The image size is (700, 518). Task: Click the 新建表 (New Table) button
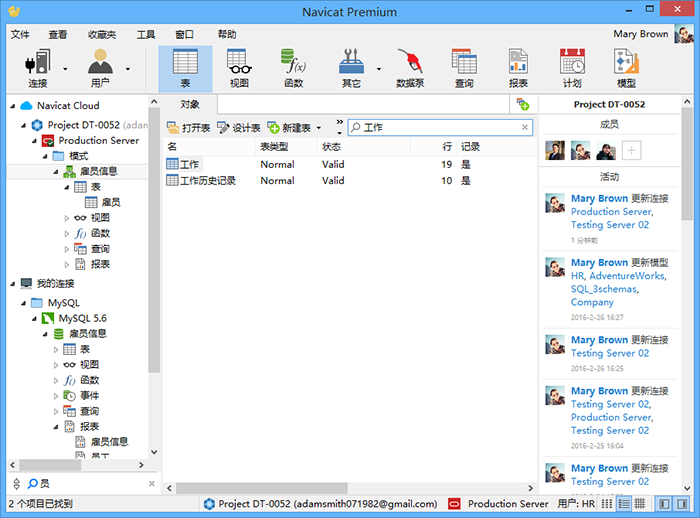pyautogui.click(x=289, y=128)
